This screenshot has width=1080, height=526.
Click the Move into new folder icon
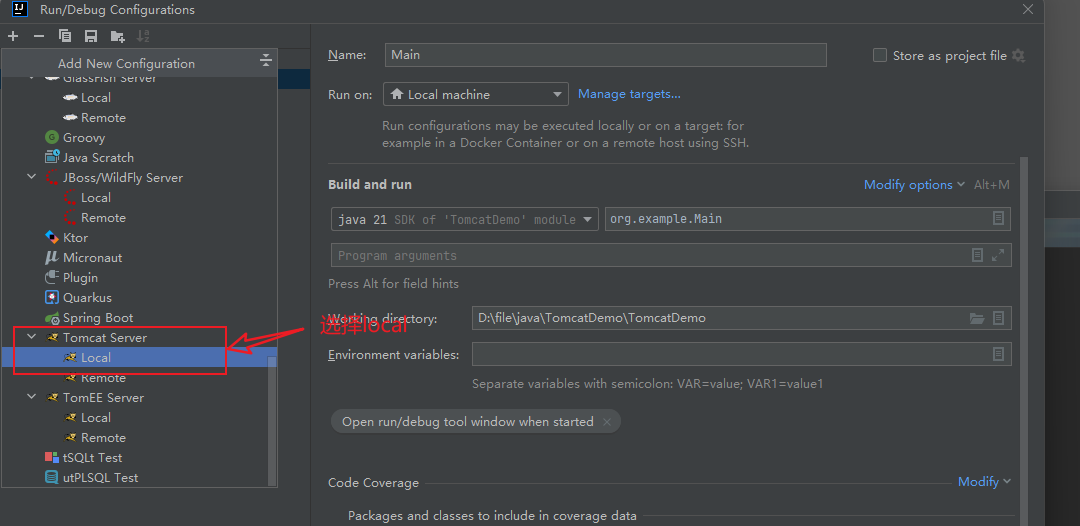tap(117, 36)
